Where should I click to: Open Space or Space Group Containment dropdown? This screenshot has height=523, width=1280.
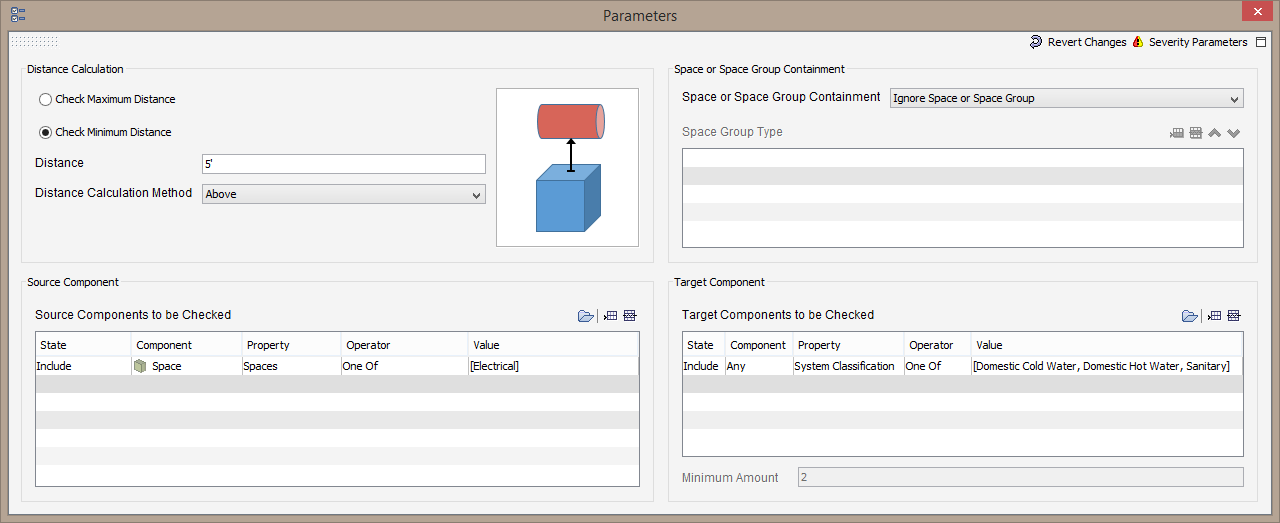1067,98
